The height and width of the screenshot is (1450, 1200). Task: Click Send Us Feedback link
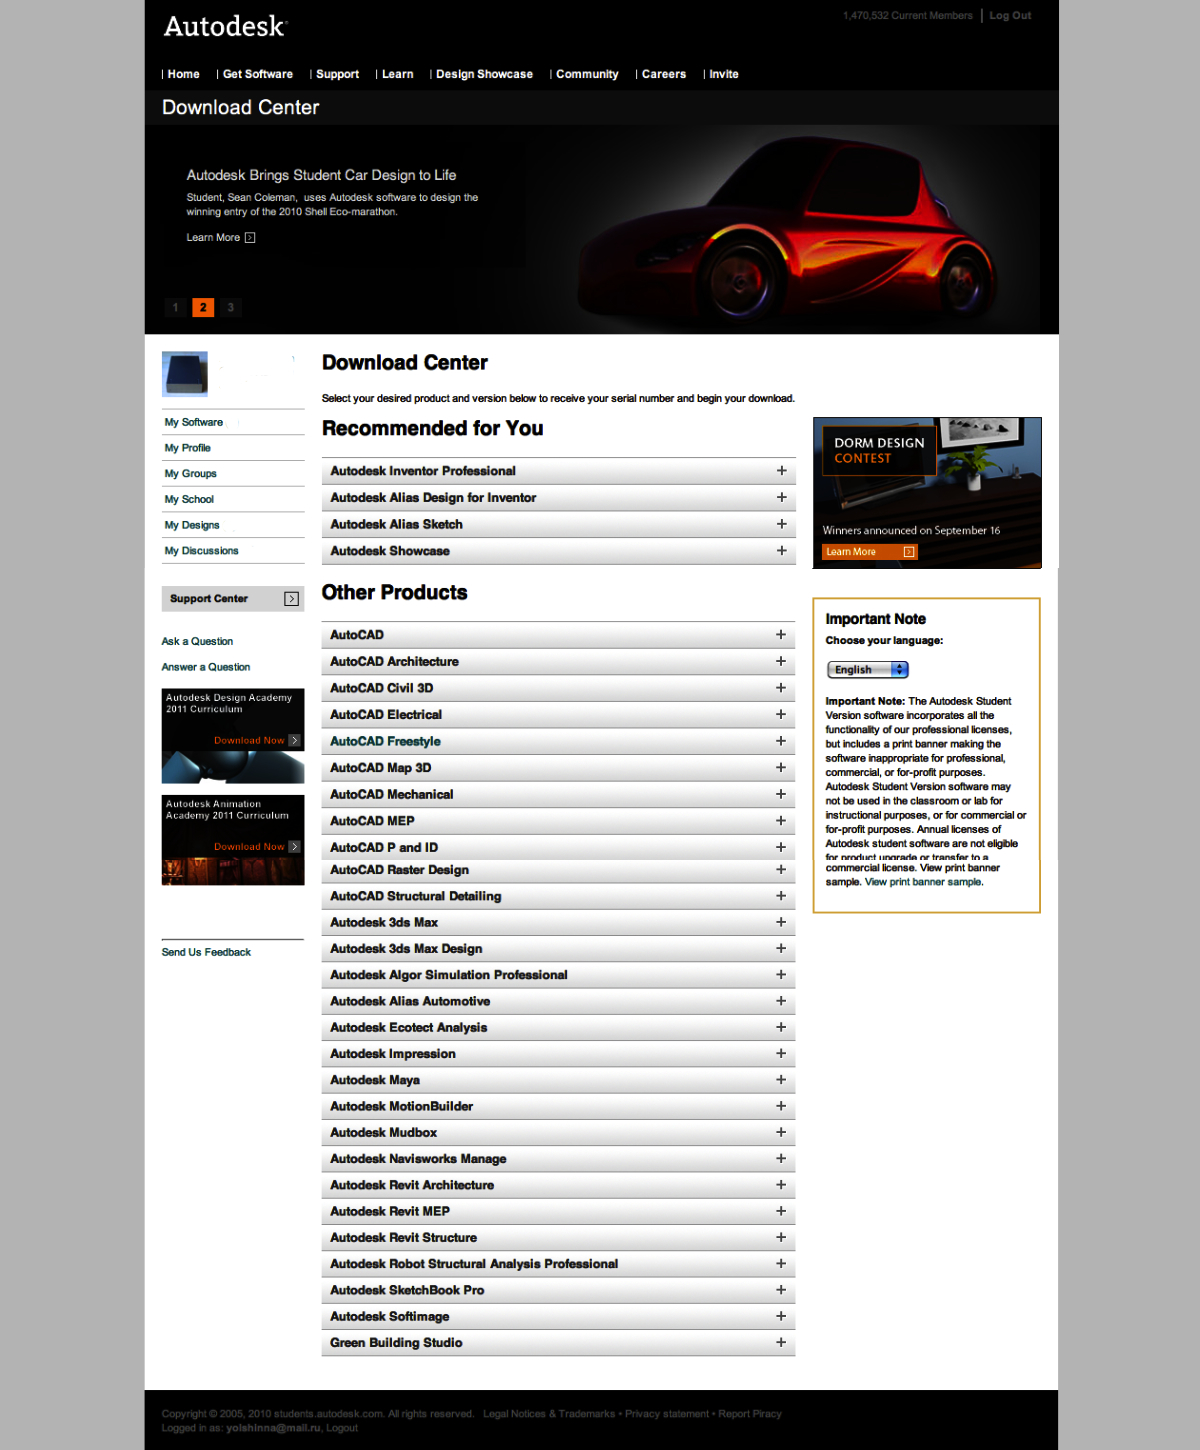(206, 953)
